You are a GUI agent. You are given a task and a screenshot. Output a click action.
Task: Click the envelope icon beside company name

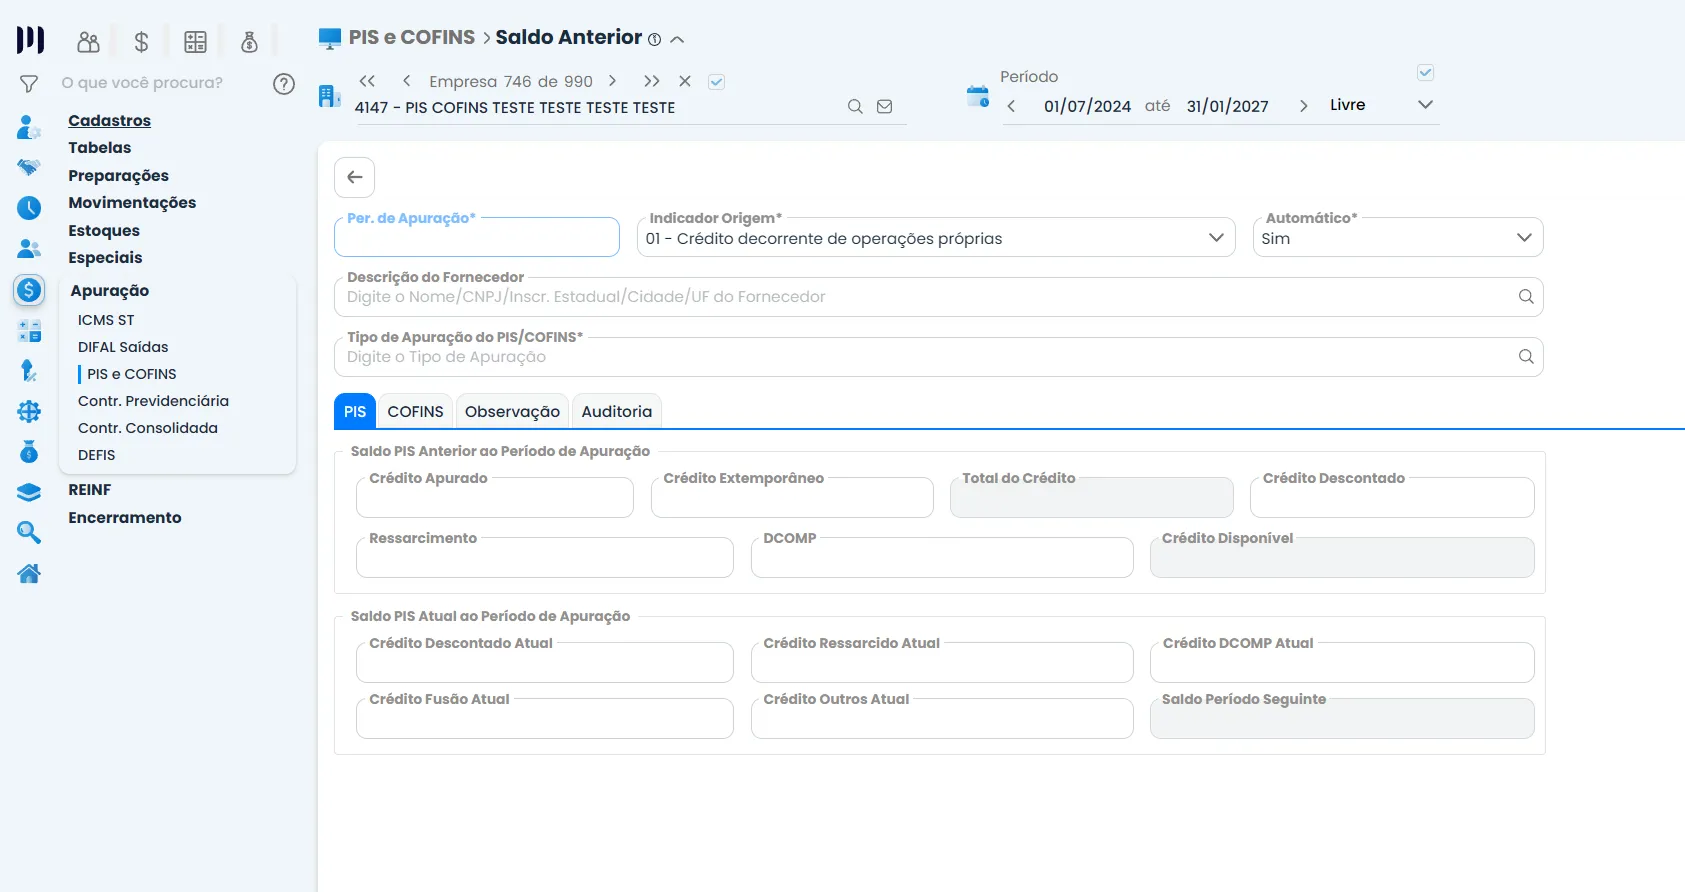pos(884,106)
